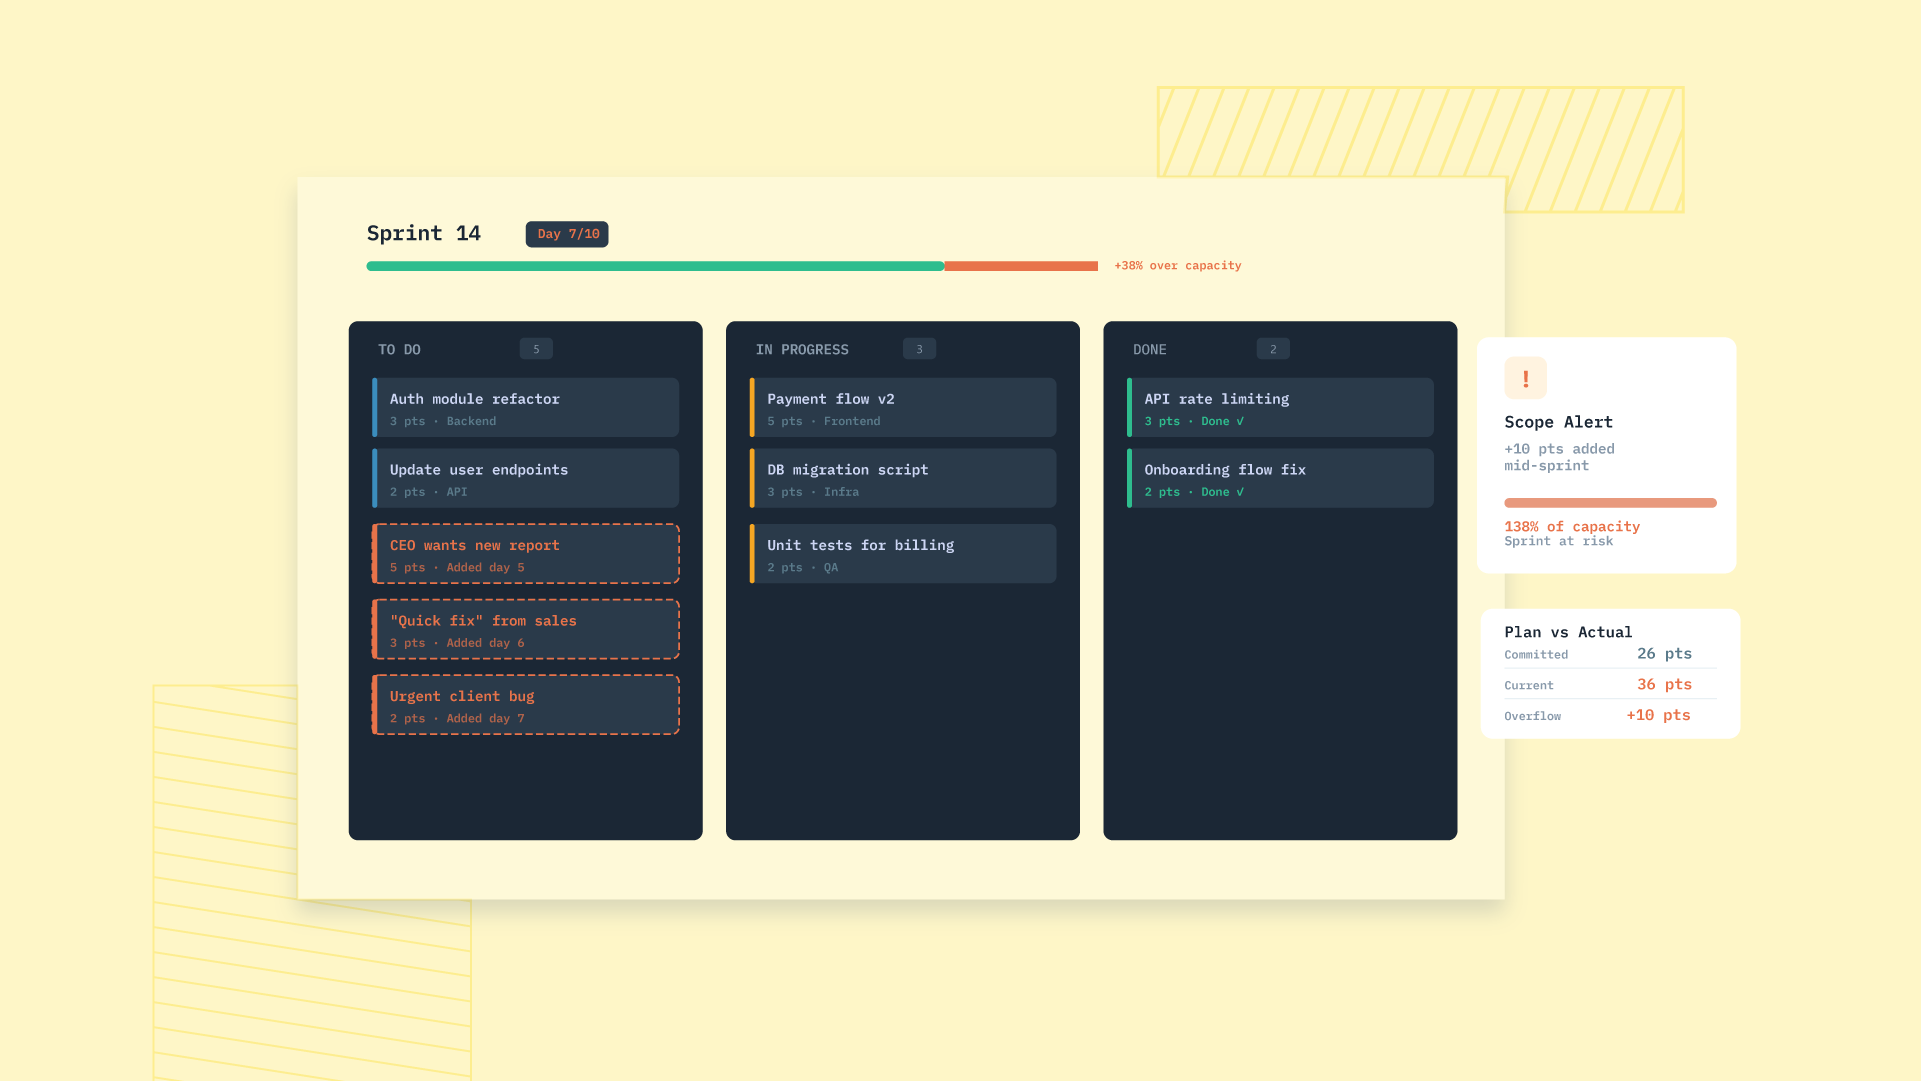Viewport: 1921px width, 1081px height.
Task: Open the Auth module refactor card
Action: 526,407
